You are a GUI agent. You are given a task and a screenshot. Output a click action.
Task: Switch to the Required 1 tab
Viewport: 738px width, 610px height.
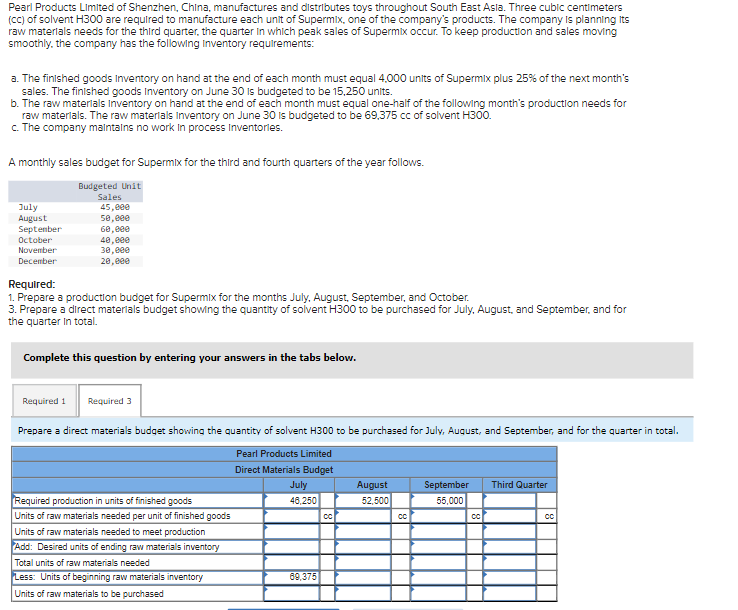[44, 401]
